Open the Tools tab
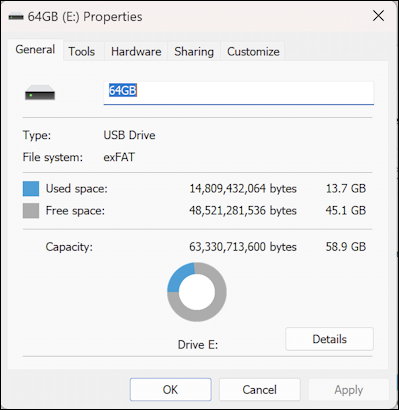The image size is (399, 410). (82, 51)
